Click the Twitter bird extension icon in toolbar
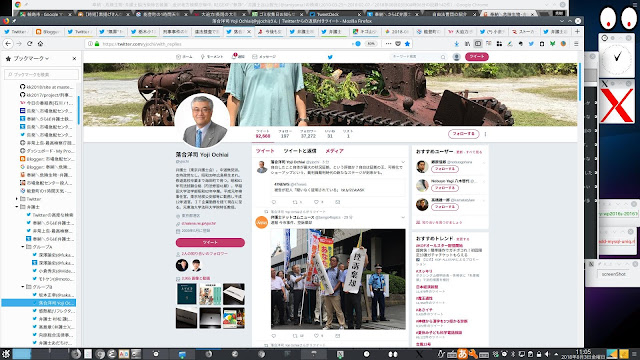 [531, 44]
